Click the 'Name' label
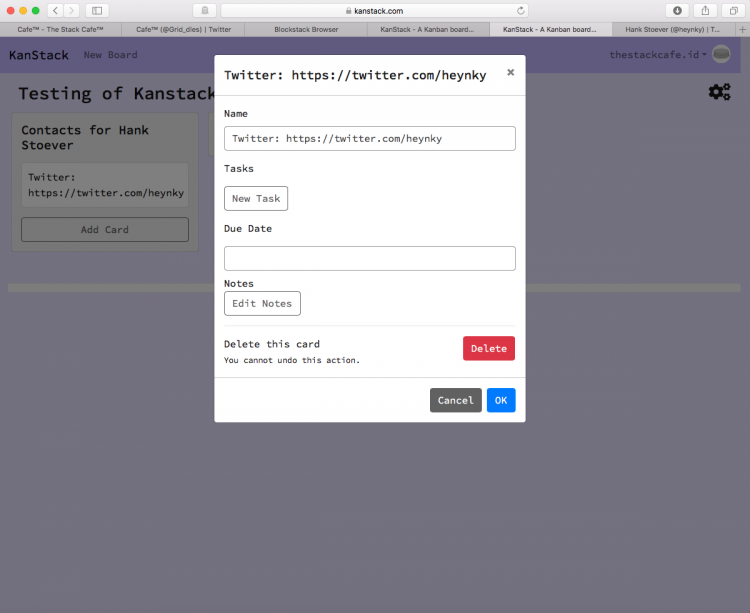 click(236, 114)
